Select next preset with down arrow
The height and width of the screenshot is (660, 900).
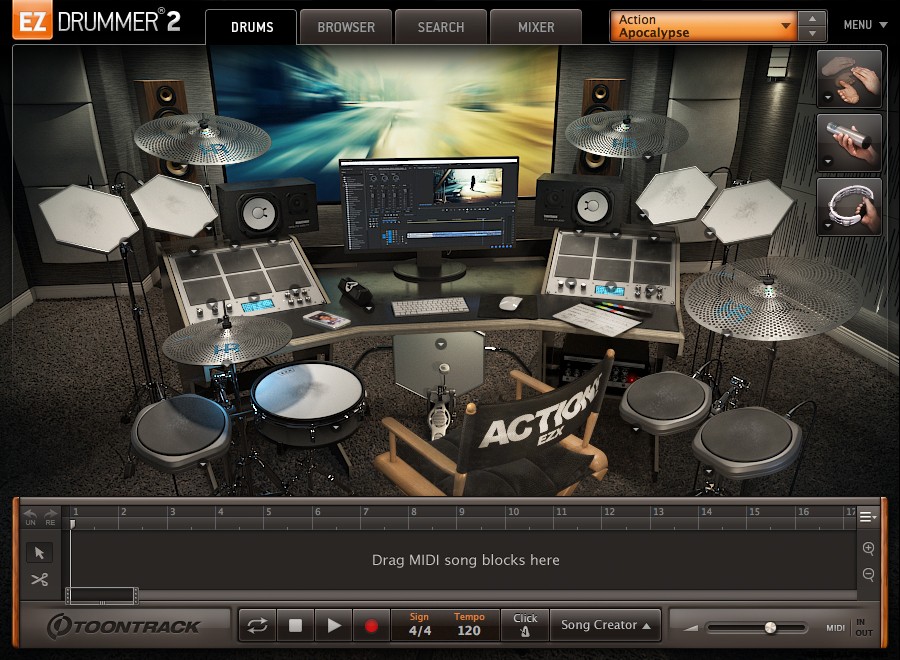coord(812,34)
